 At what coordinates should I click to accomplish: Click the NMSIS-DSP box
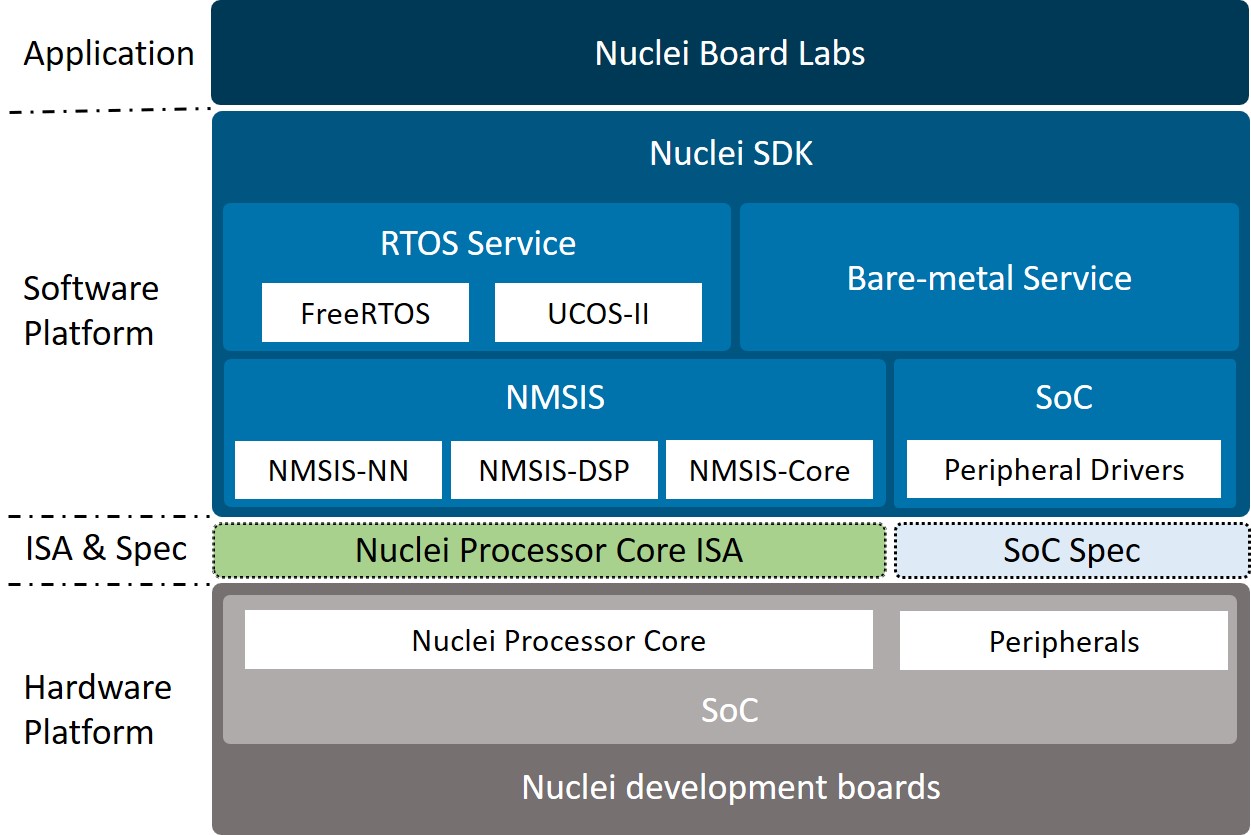554,470
